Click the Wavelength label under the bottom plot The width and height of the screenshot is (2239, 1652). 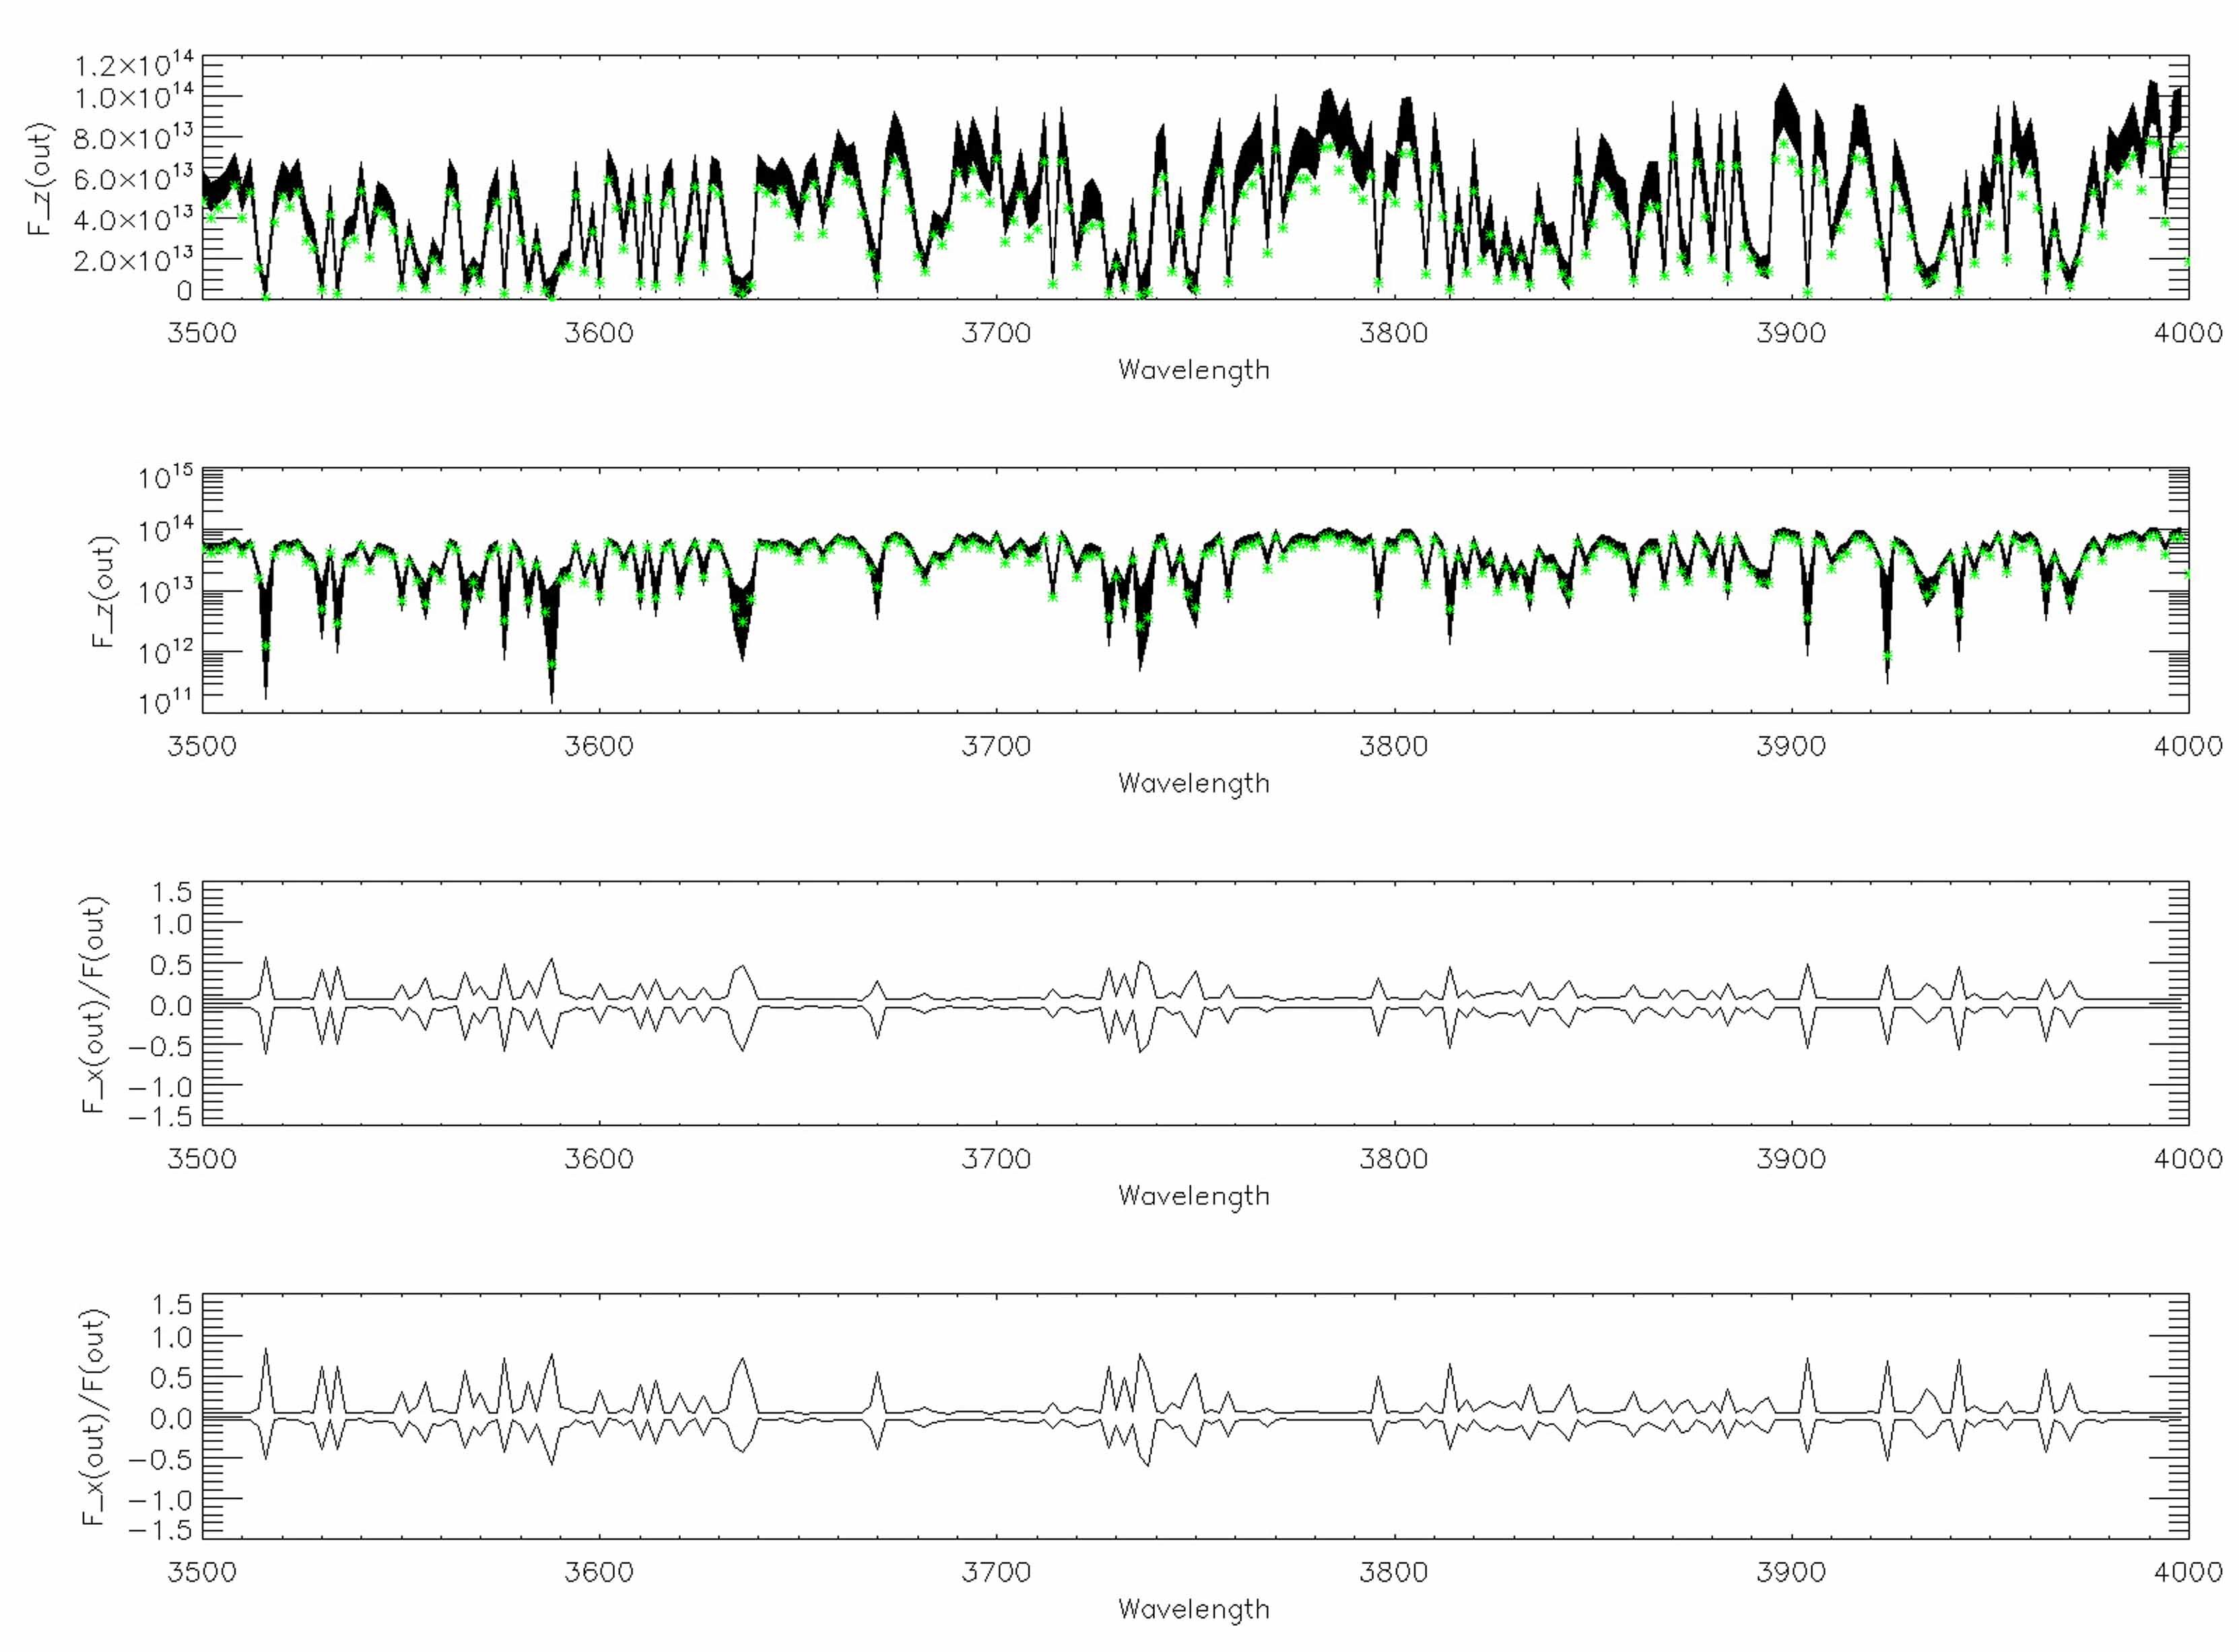pyautogui.click(x=1194, y=1610)
